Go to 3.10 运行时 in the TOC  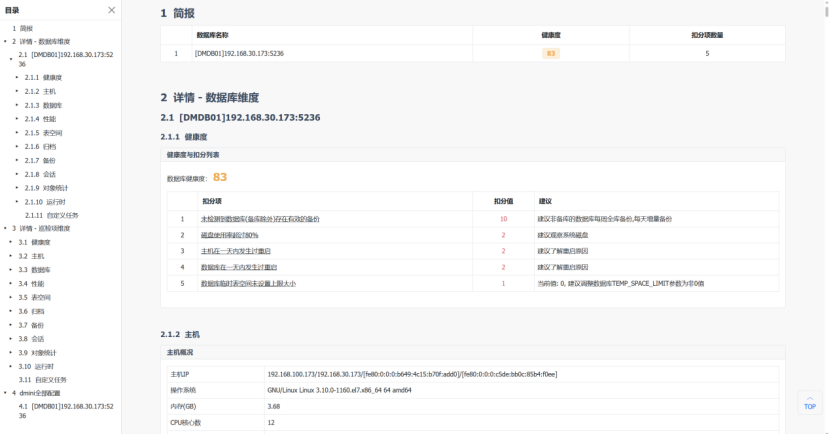pyautogui.click(x=36, y=366)
